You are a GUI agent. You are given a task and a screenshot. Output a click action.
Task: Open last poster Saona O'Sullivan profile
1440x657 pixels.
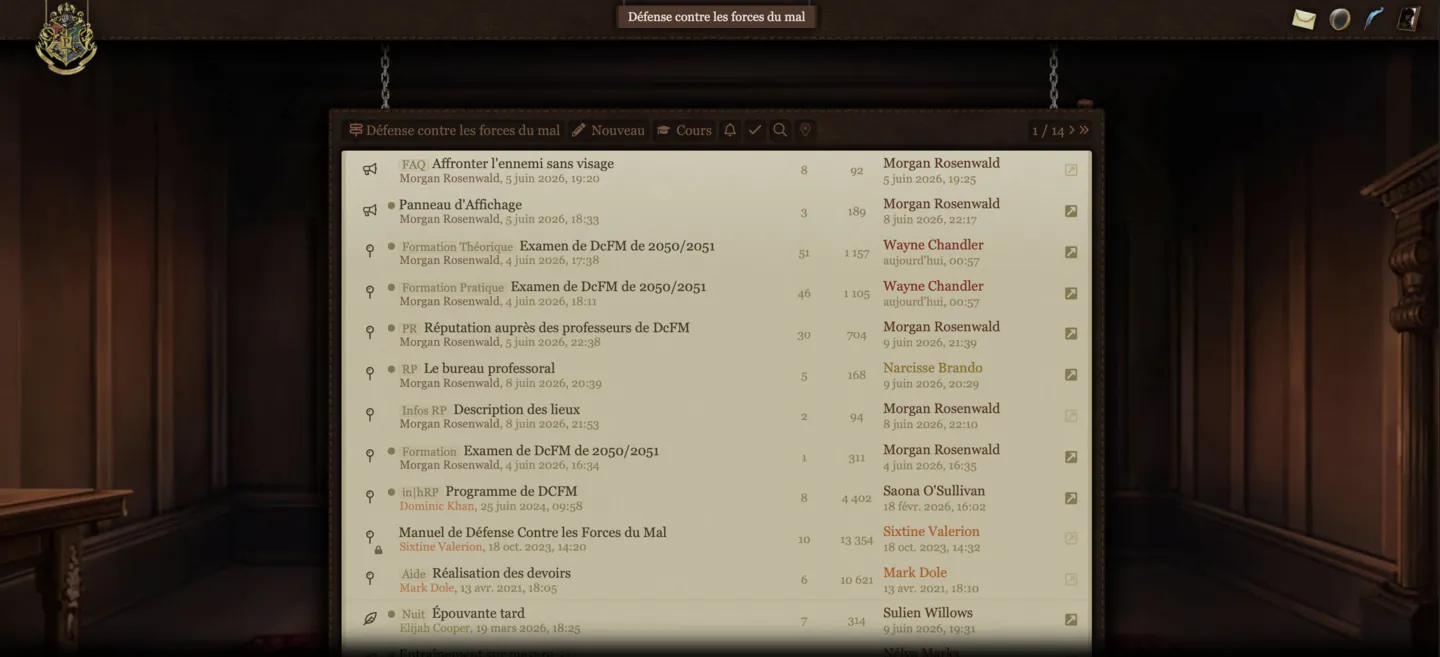click(x=934, y=491)
